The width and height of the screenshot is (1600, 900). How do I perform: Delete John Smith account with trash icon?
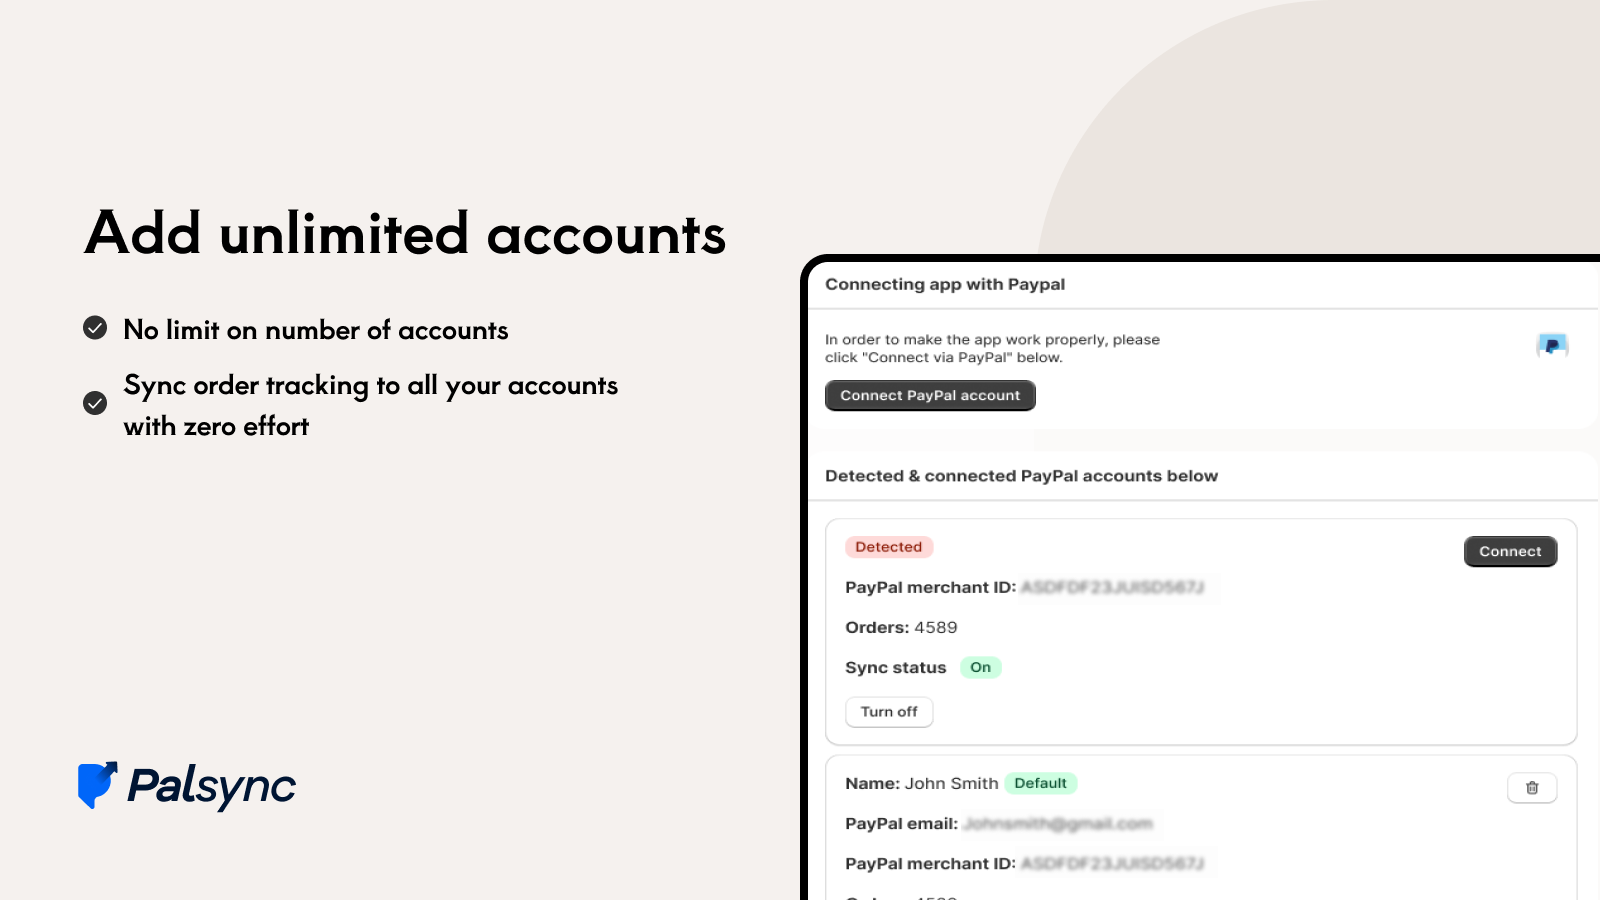click(x=1532, y=788)
